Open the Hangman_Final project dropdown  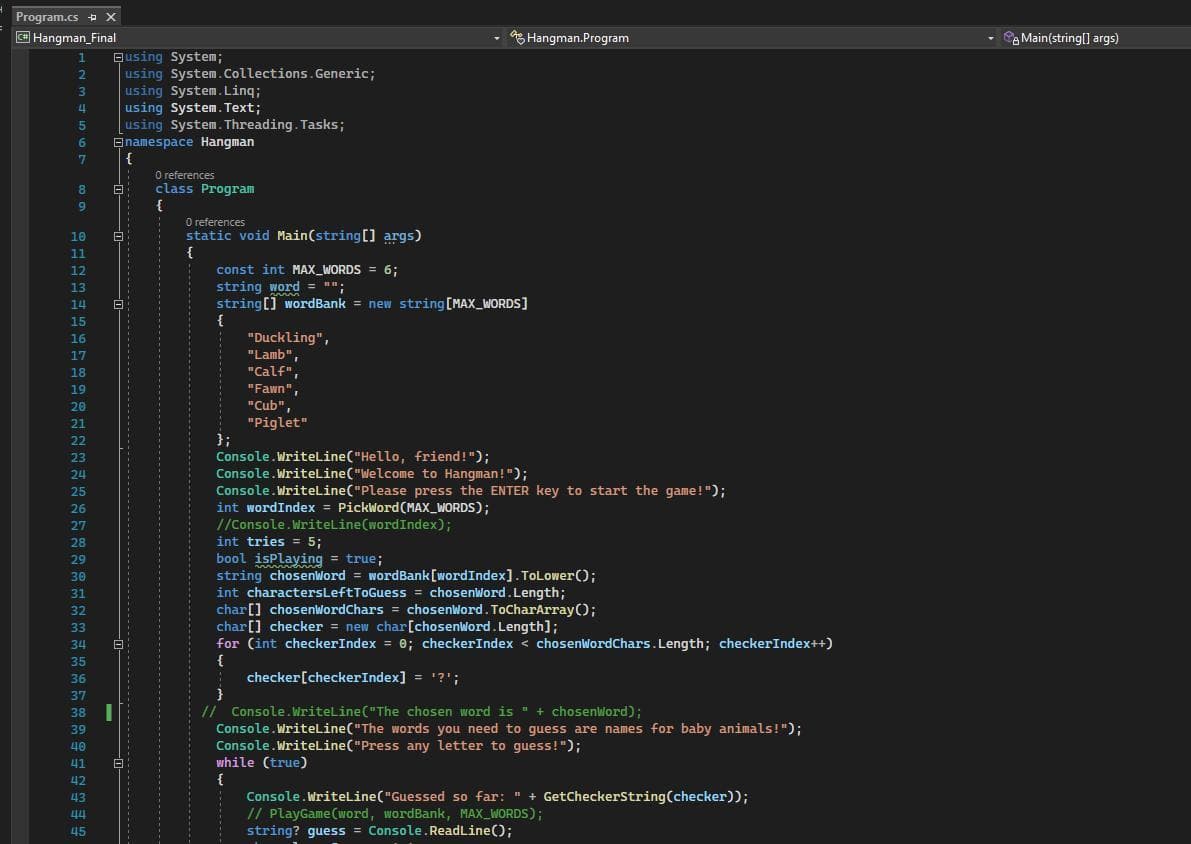coord(497,38)
